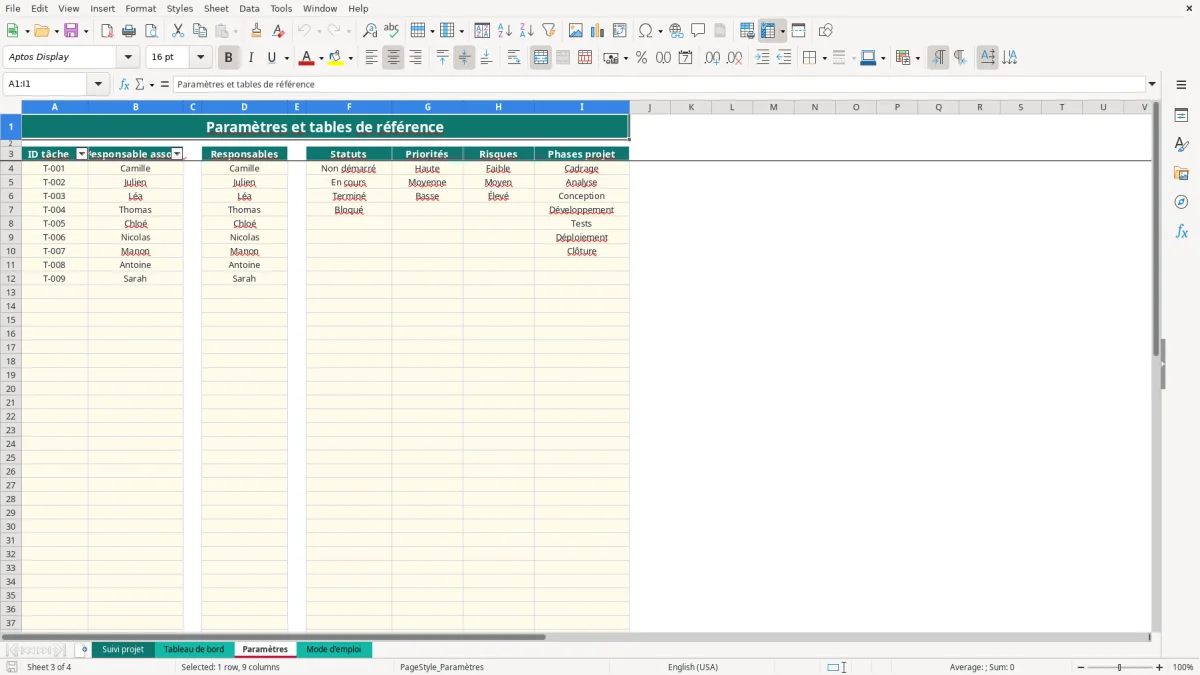Click PageStyle_Paramètres in status bar
1200x675 pixels.
(442, 667)
